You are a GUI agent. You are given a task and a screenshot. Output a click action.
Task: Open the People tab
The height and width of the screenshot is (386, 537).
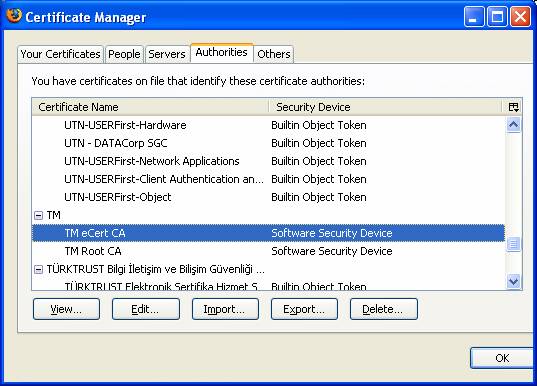124,54
